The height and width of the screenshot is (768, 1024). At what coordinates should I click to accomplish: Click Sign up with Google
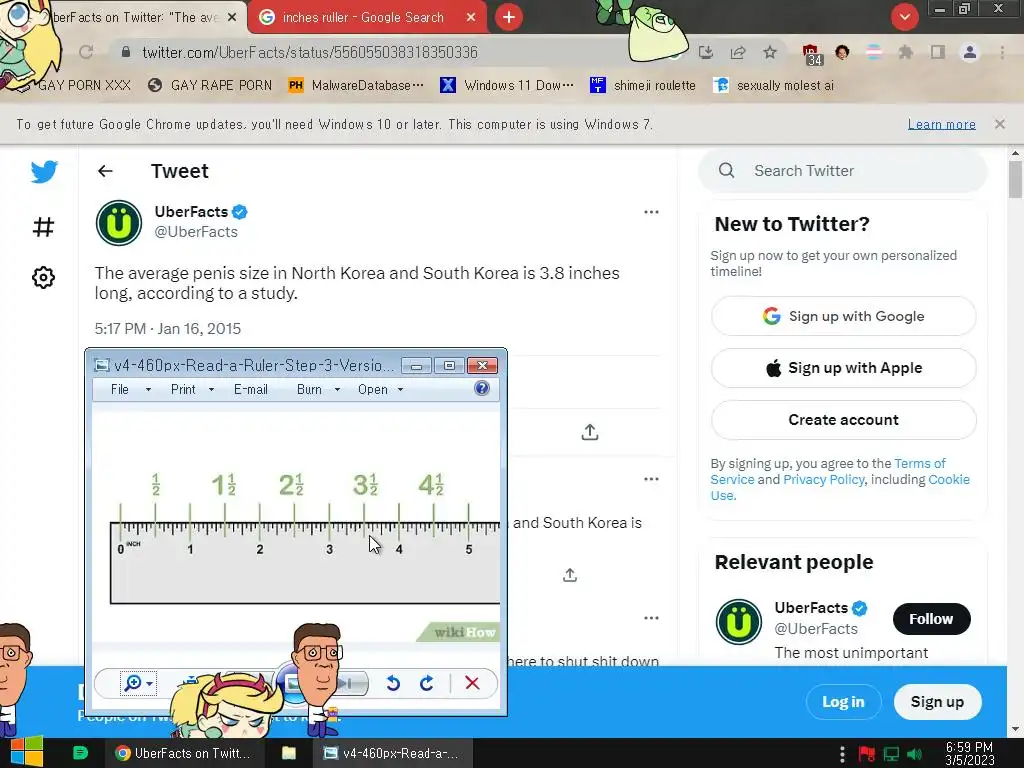point(843,316)
